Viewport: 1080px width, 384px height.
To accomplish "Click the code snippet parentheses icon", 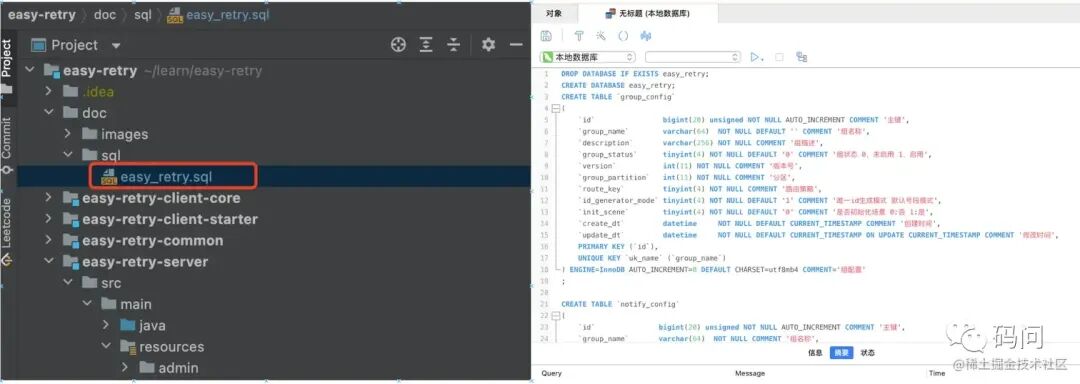I will click(623, 36).
